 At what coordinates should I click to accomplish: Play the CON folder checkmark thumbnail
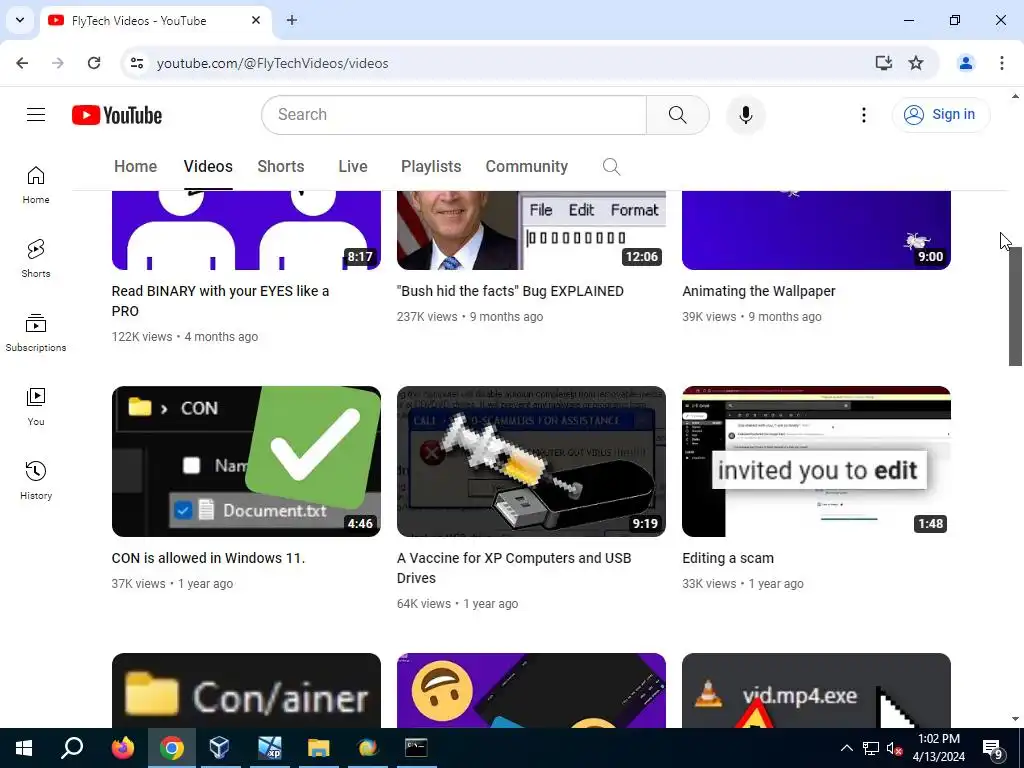tap(246, 461)
